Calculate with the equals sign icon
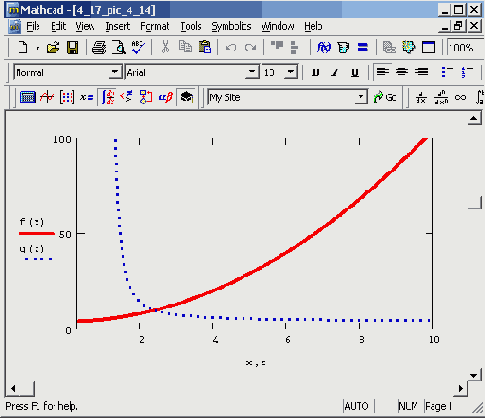 [363, 47]
